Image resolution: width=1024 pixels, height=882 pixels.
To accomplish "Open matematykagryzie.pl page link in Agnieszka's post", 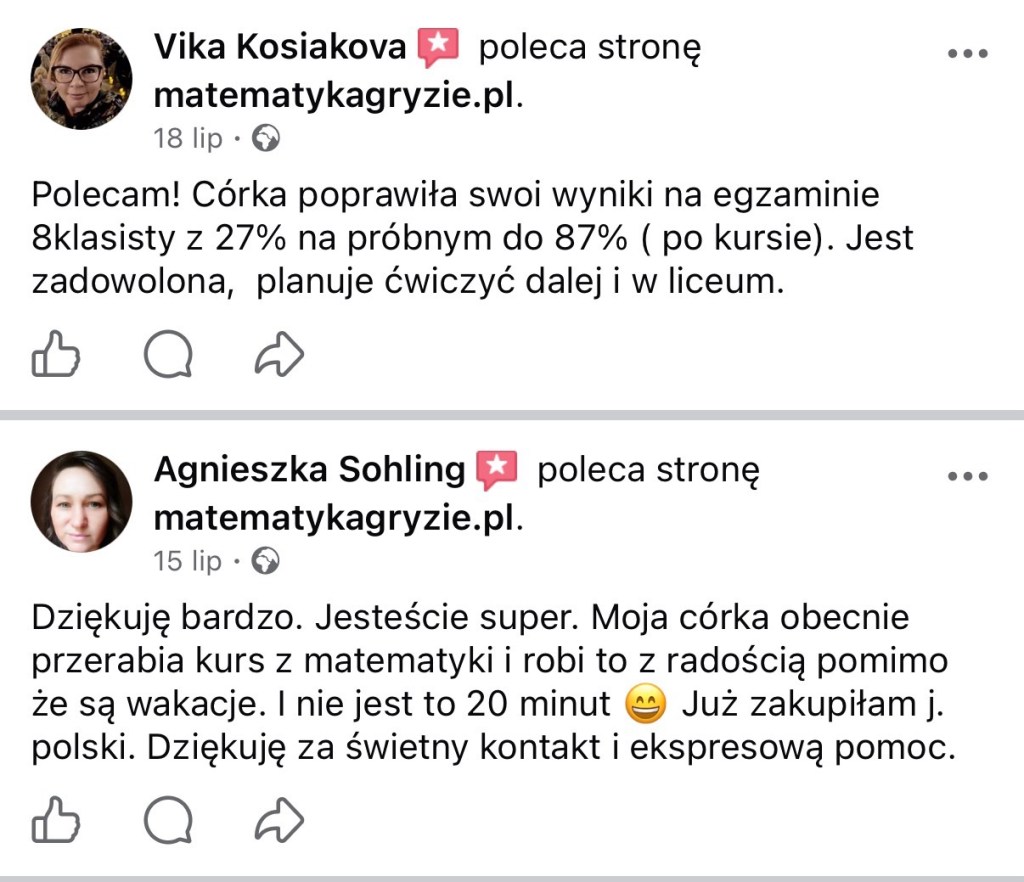I will 336,518.
